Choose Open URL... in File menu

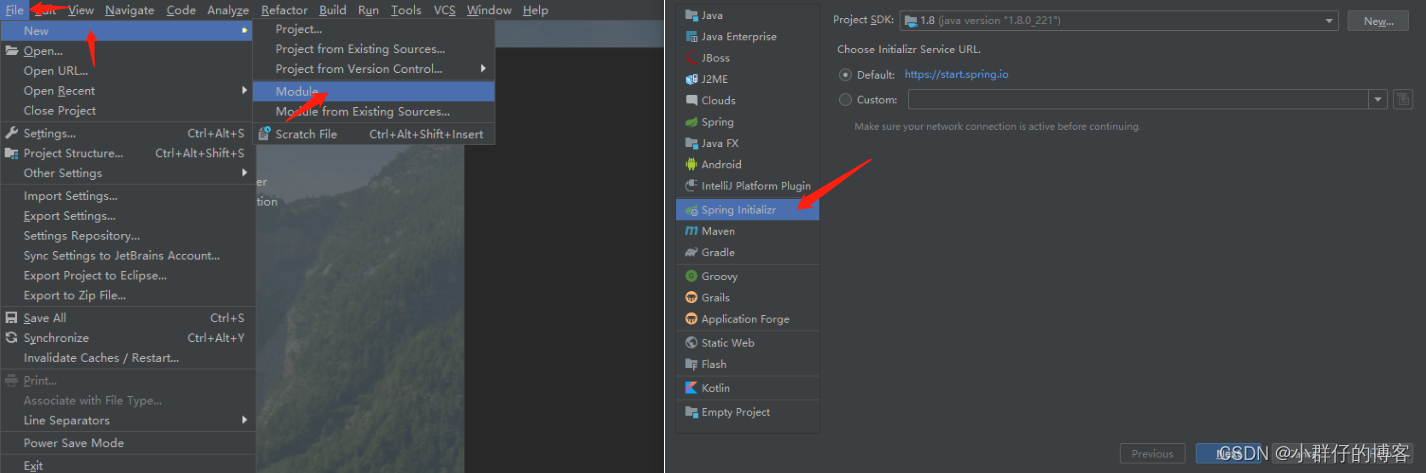click(127, 71)
